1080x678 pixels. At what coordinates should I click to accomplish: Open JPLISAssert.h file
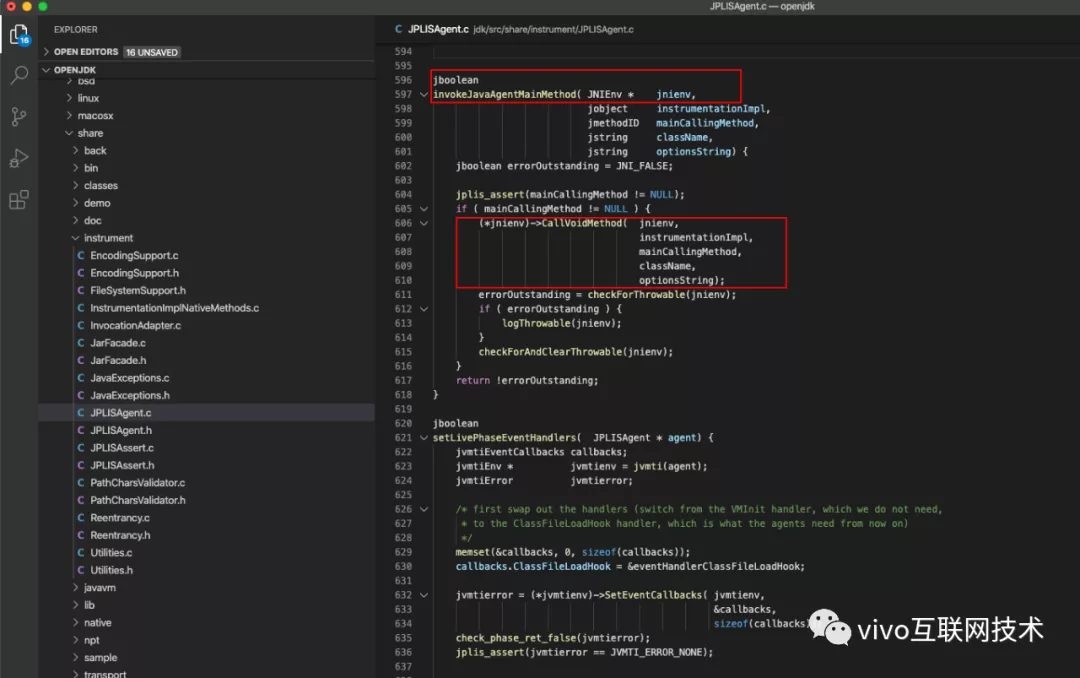122,466
